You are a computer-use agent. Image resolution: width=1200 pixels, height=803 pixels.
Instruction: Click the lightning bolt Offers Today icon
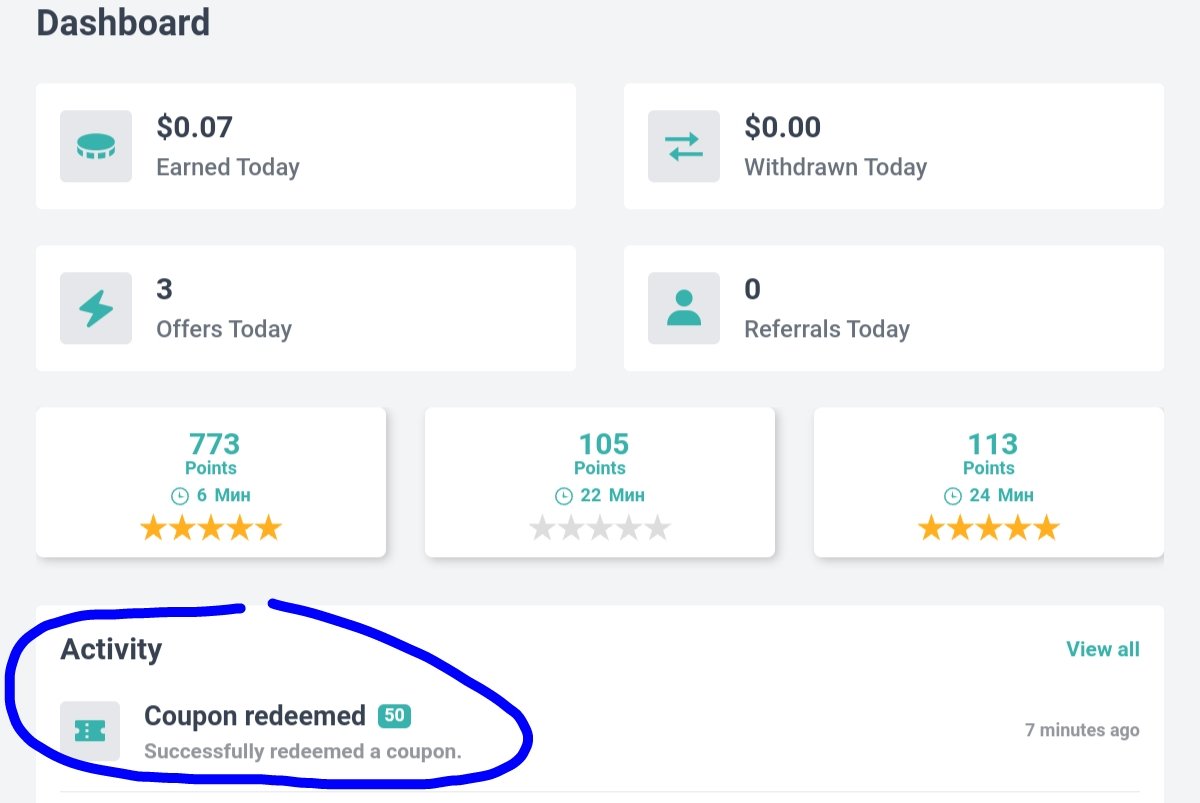pos(96,308)
